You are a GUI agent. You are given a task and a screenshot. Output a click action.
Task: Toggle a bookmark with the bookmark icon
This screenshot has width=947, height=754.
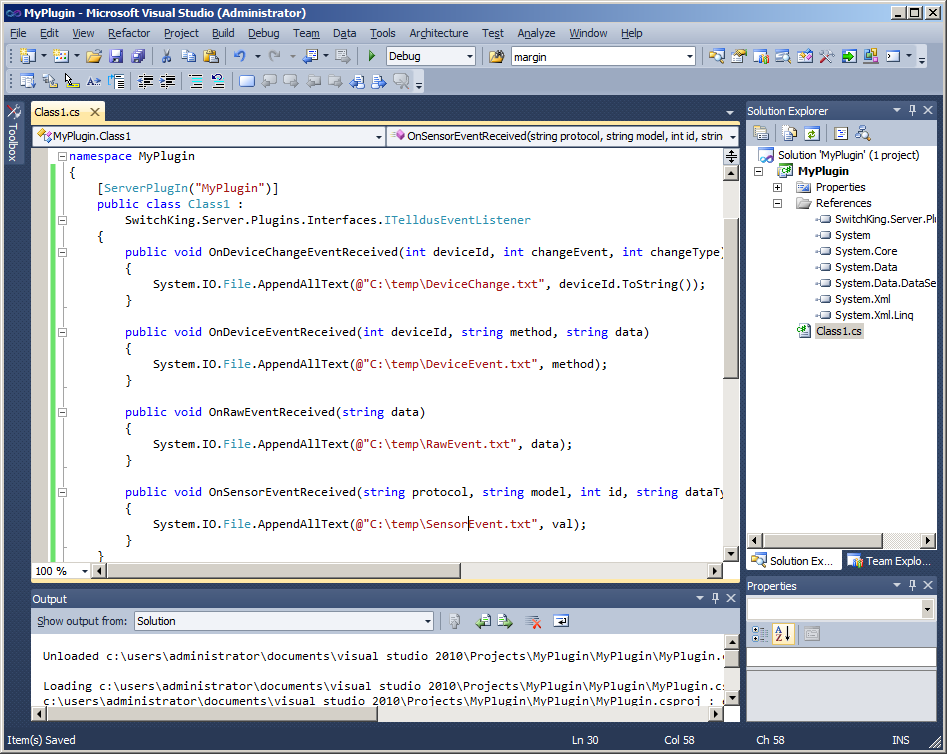(246, 82)
